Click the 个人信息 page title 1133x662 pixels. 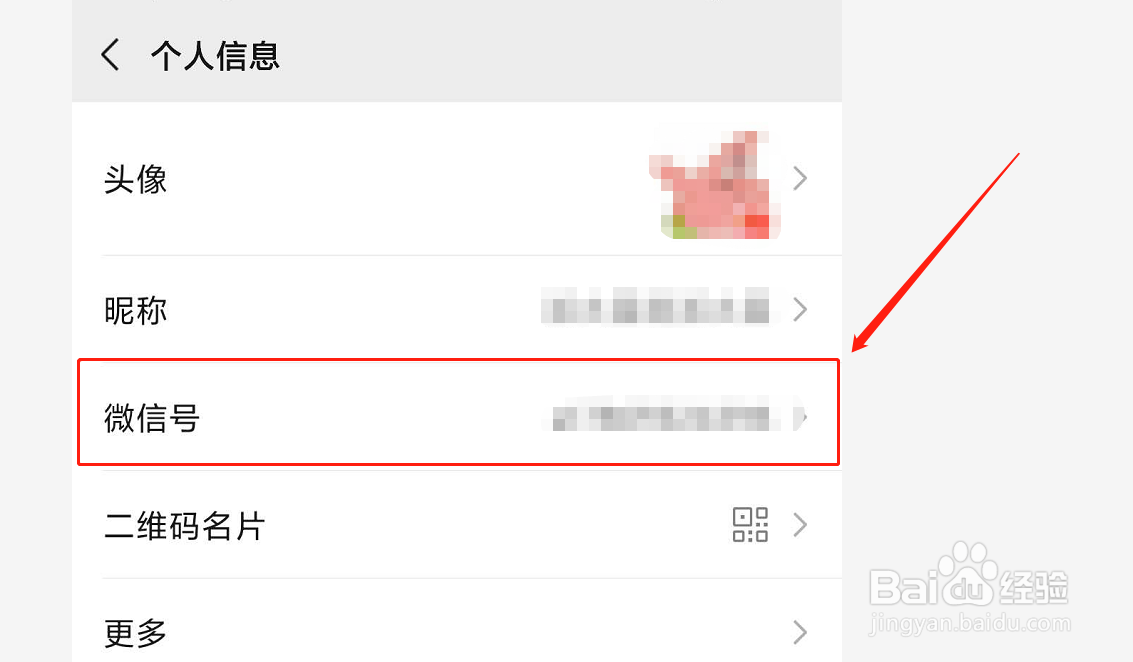(215, 56)
